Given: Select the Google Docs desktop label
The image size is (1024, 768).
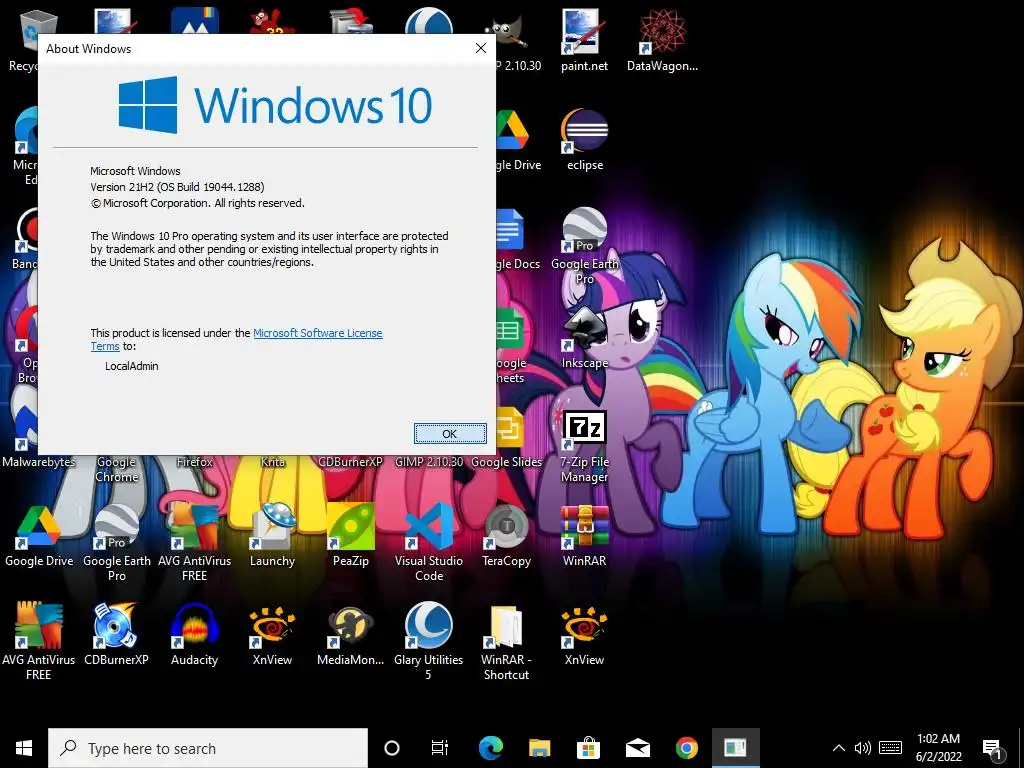Looking at the screenshot, I should [519, 264].
